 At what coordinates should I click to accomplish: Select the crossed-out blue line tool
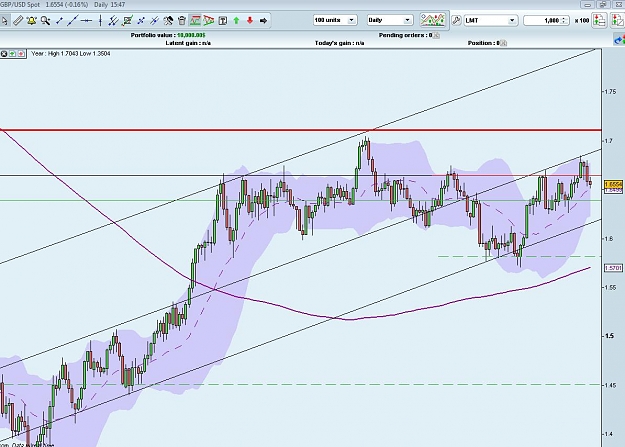point(155,20)
